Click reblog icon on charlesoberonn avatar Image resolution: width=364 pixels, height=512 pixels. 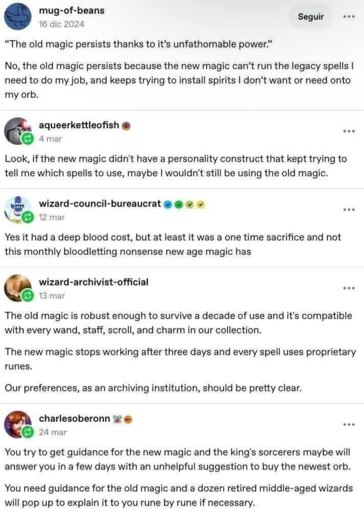pyautogui.click(x=28, y=432)
